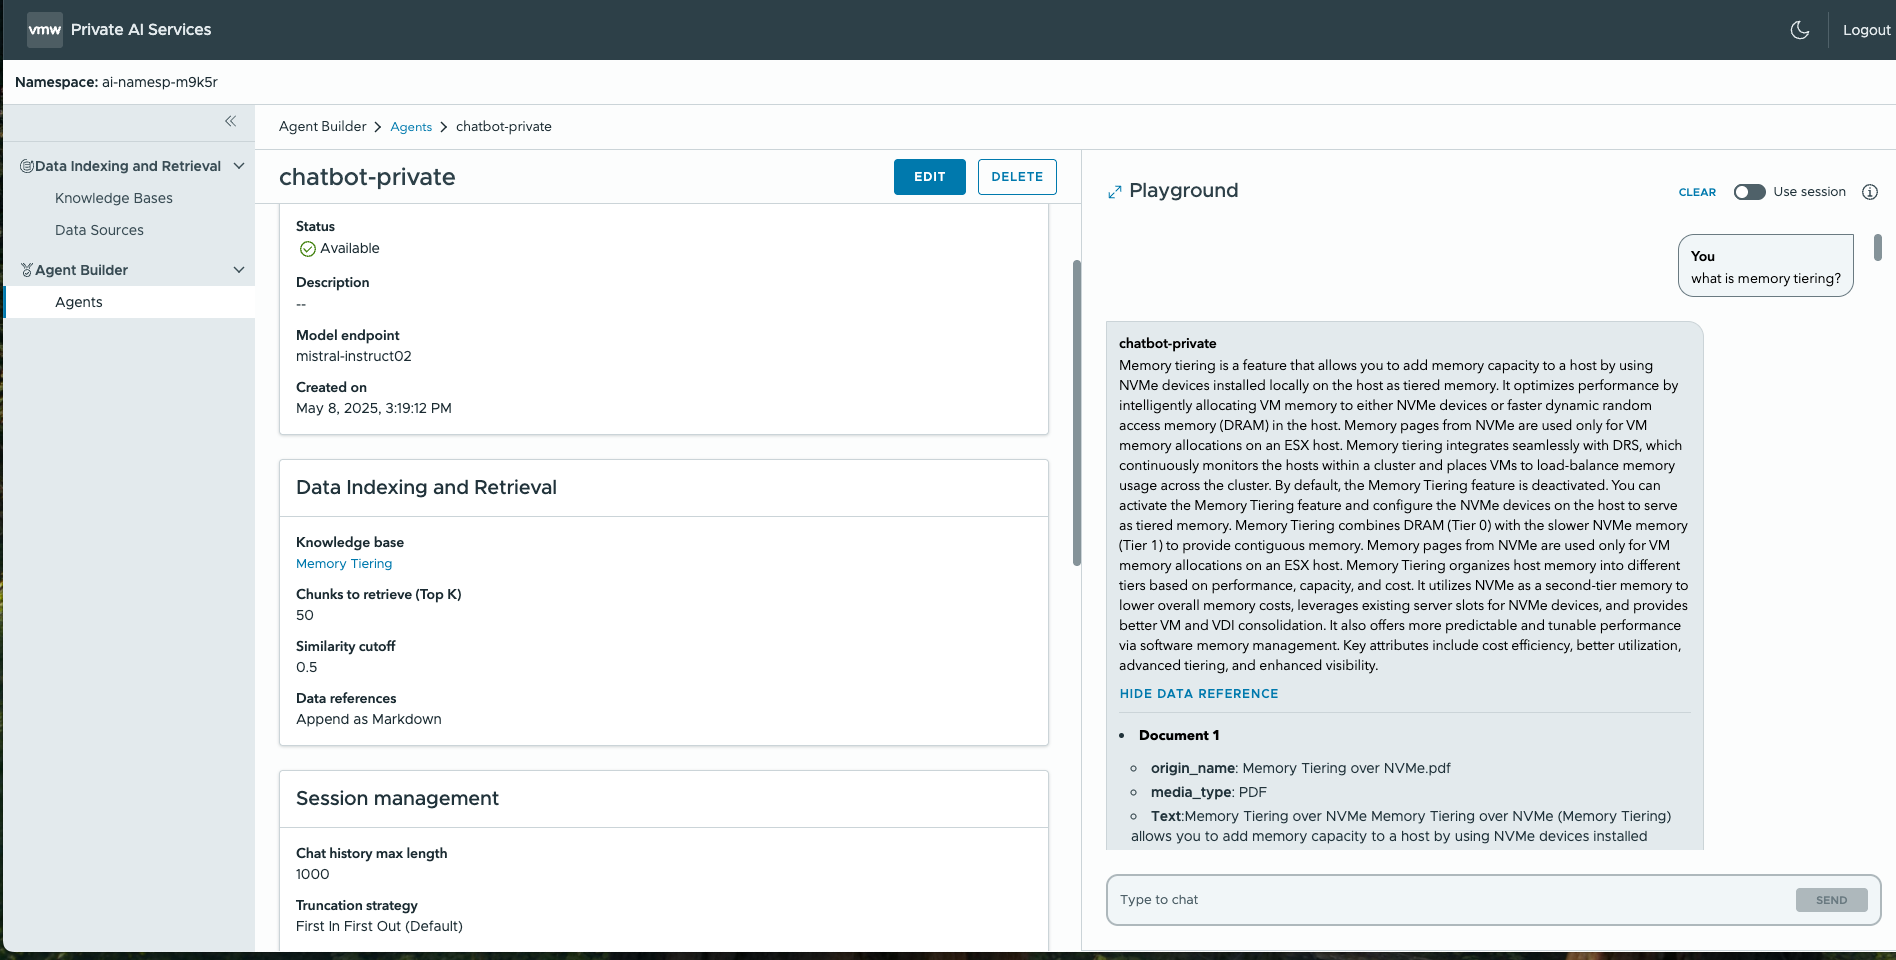Image resolution: width=1896 pixels, height=960 pixels.
Task: Open Knowledge Bases in the sidebar
Action: click(x=114, y=198)
